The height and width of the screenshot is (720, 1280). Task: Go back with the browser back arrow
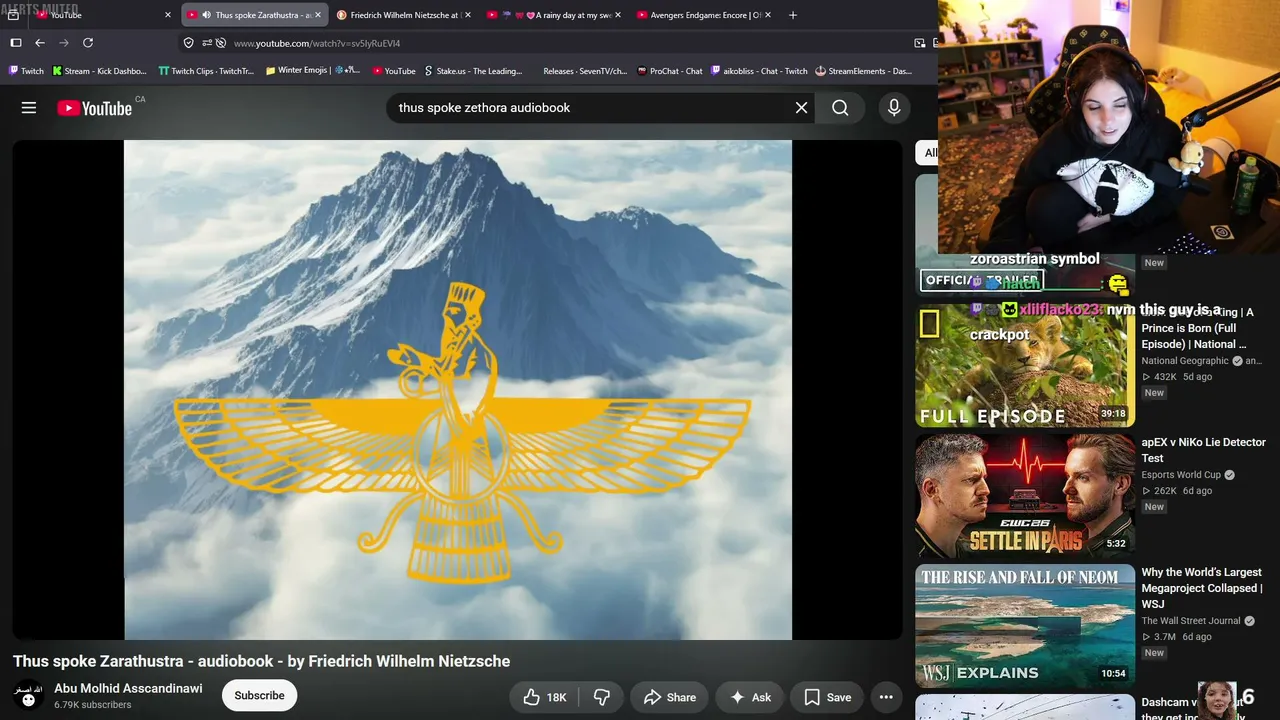(40, 43)
